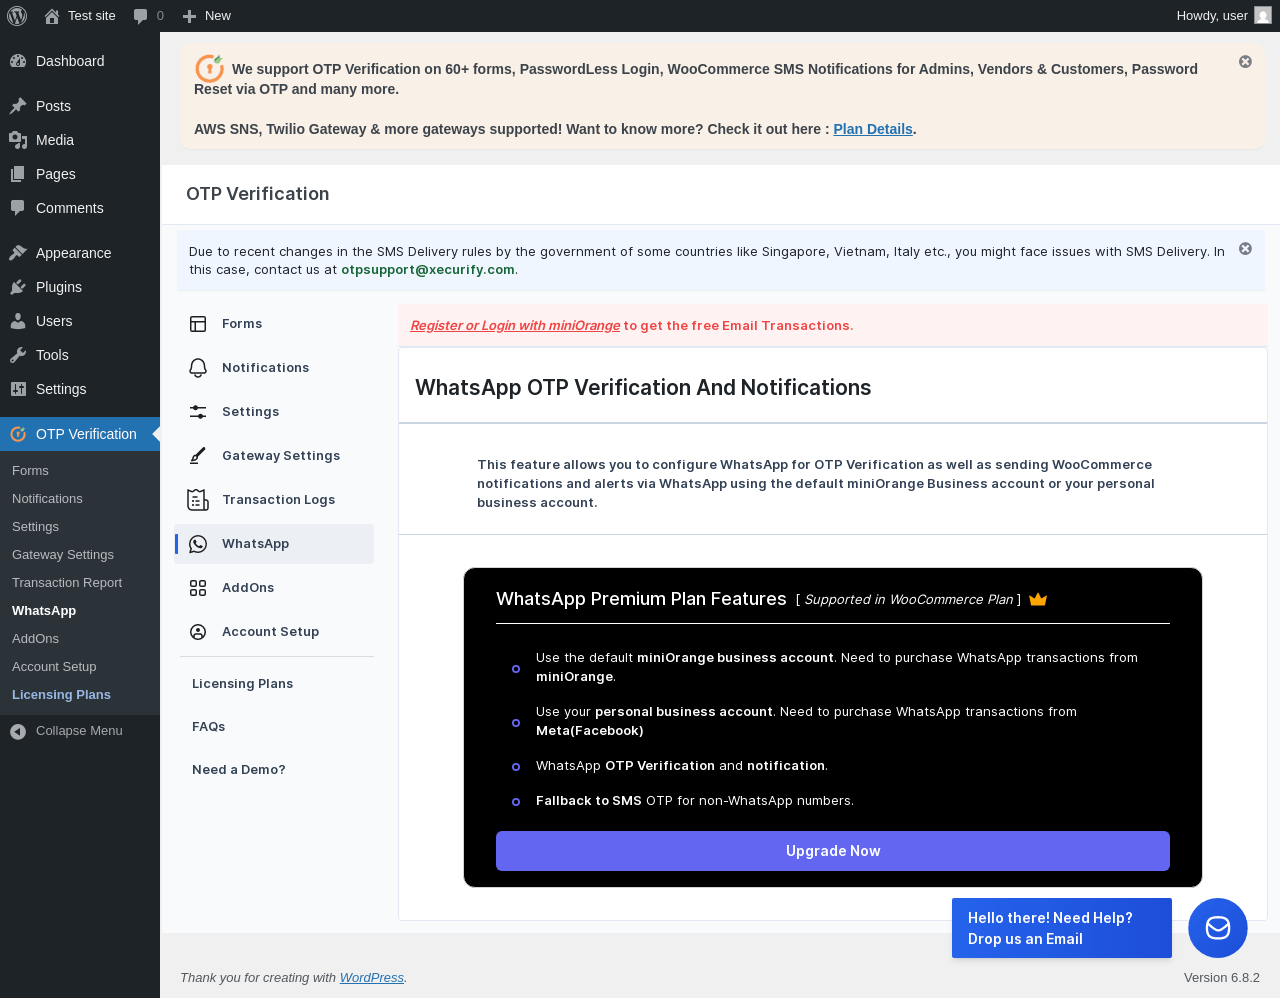Open the FAQs link
The image size is (1280, 998).
click(x=208, y=727)
